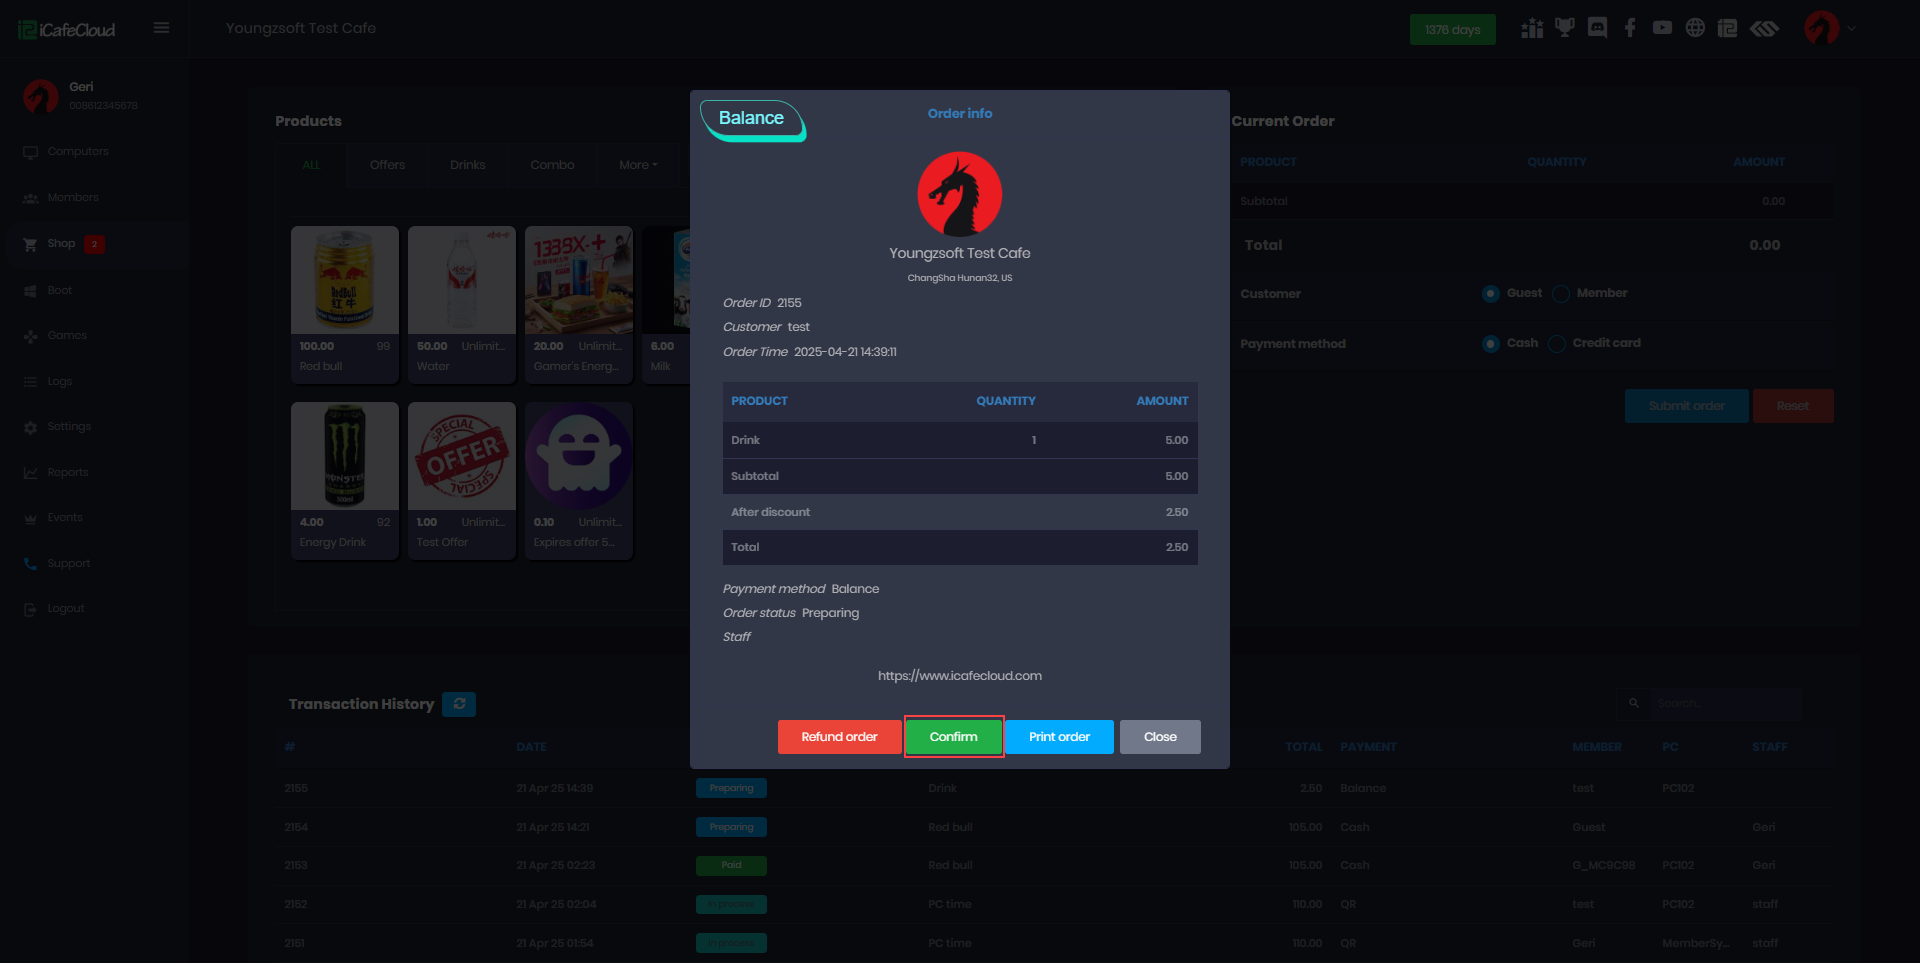This screenshot has height=963, width=1920.
Task: Click the globe website icon in header
Action: [x=1695, y=28]
